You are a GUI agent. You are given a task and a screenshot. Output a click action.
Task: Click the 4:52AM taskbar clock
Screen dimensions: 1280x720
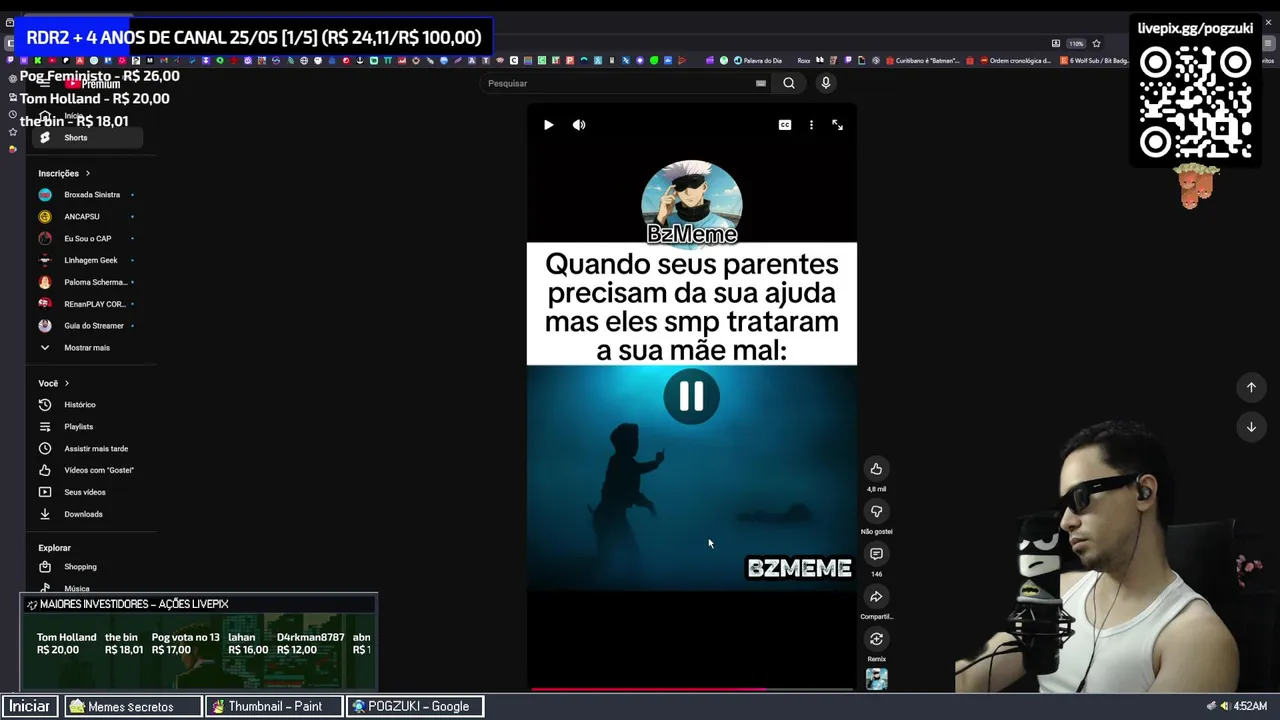tap(1250, 706)
